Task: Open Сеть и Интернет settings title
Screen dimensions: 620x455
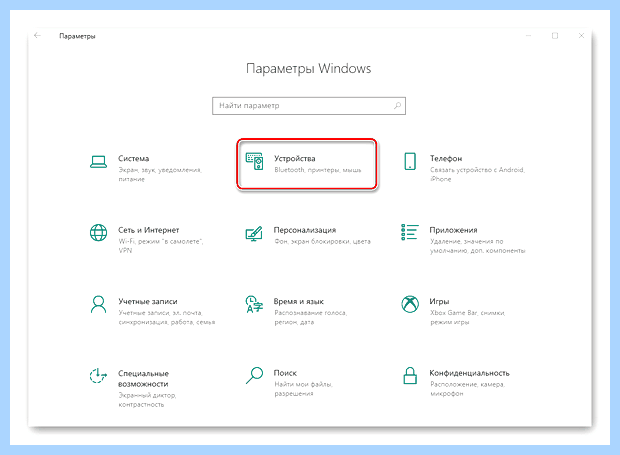Action: point(149,230)
